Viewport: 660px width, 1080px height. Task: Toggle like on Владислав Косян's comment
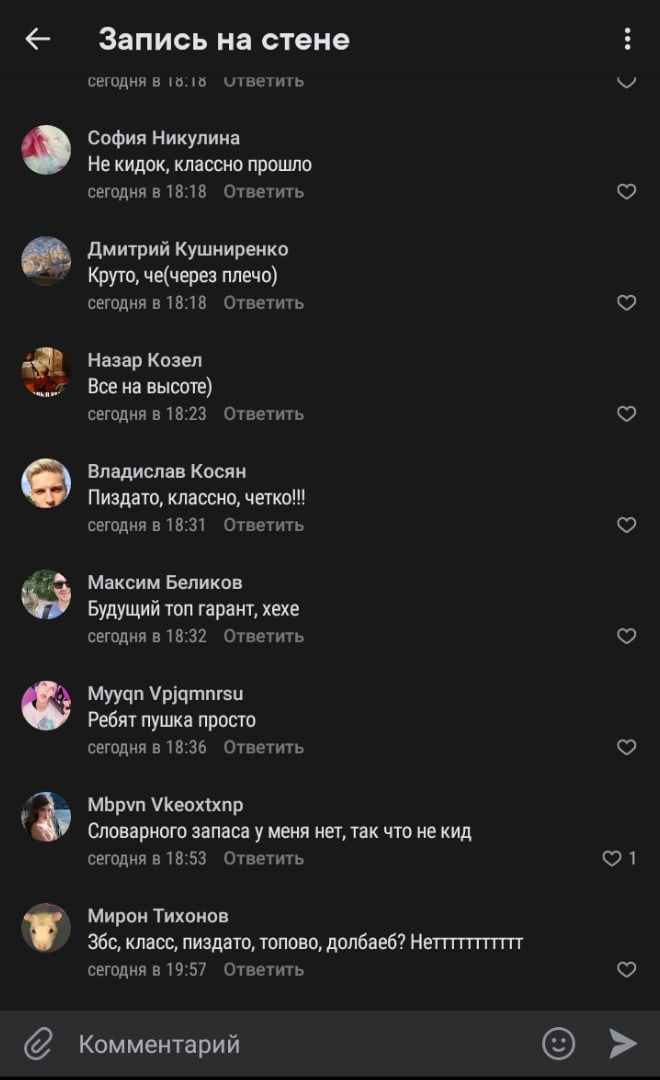[626, 524]
